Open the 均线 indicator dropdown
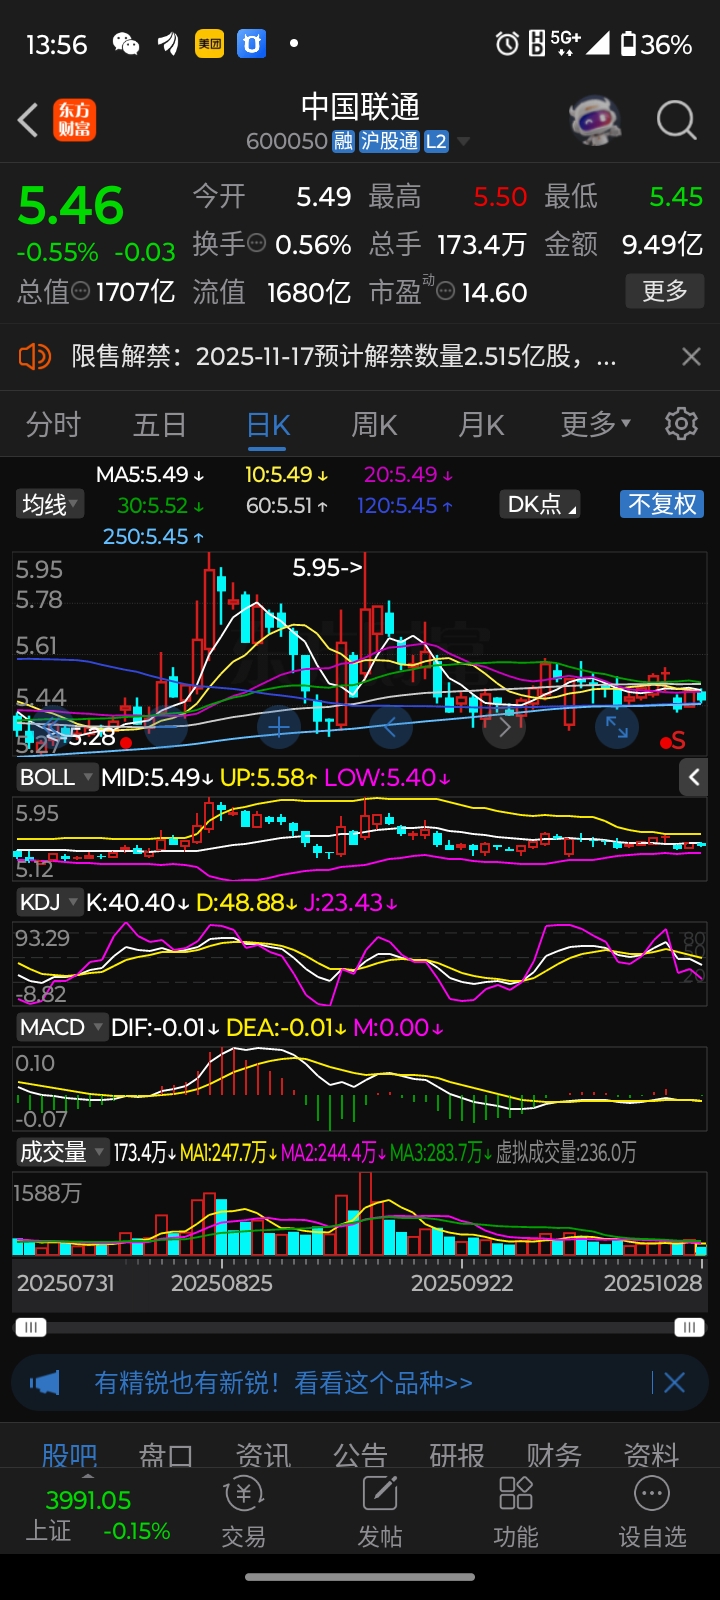 49,505
